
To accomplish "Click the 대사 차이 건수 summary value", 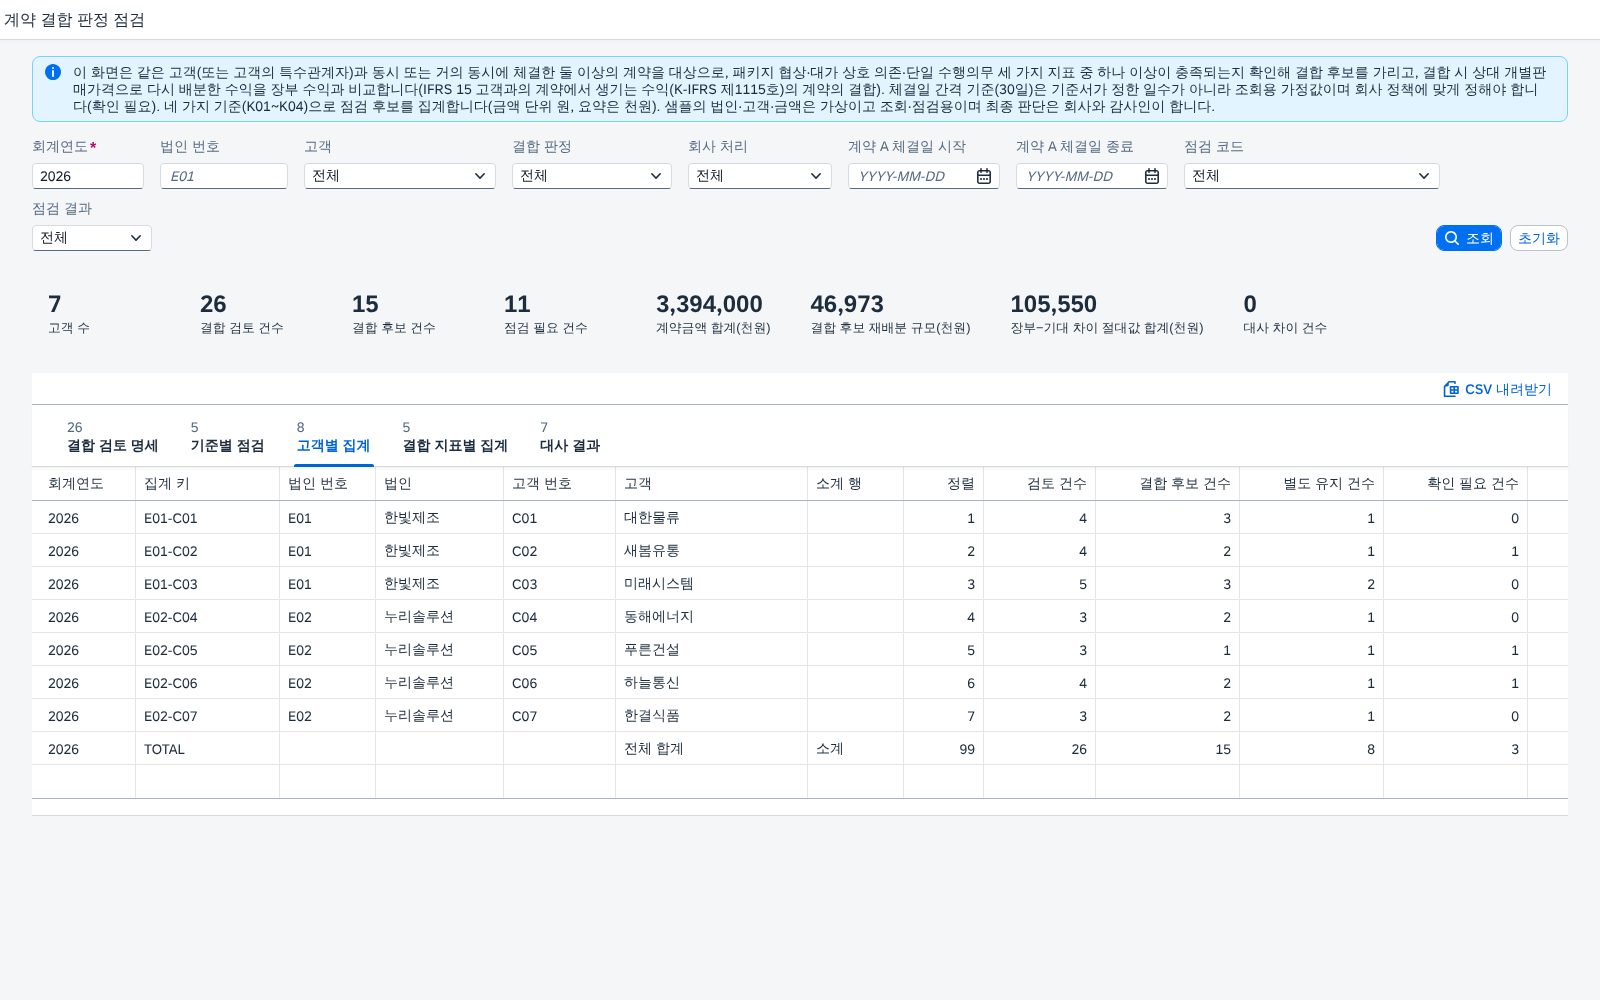I will coord(1250,304).
